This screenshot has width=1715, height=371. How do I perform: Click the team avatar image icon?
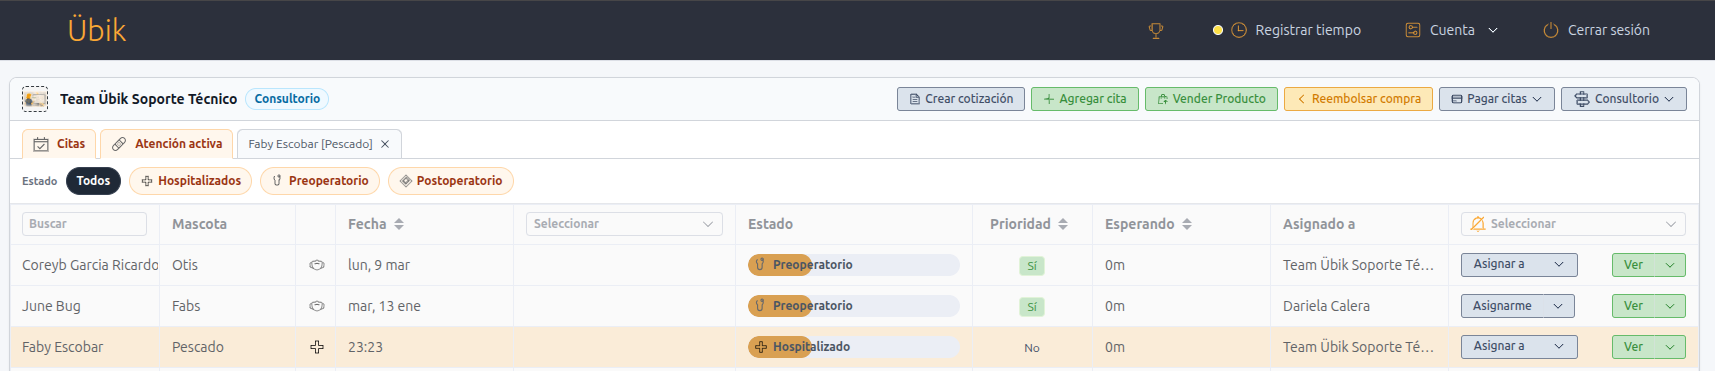(35, 99)
